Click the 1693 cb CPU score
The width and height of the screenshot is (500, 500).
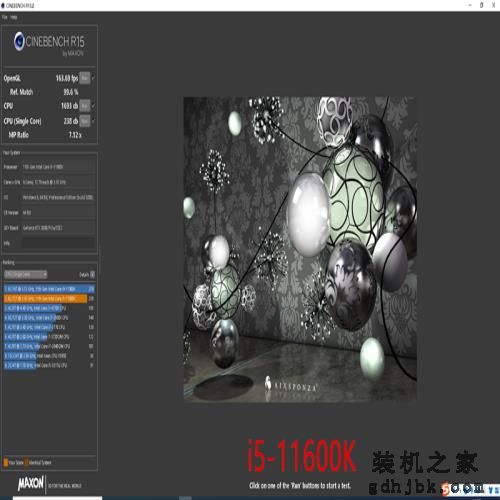tap(69, 106)
